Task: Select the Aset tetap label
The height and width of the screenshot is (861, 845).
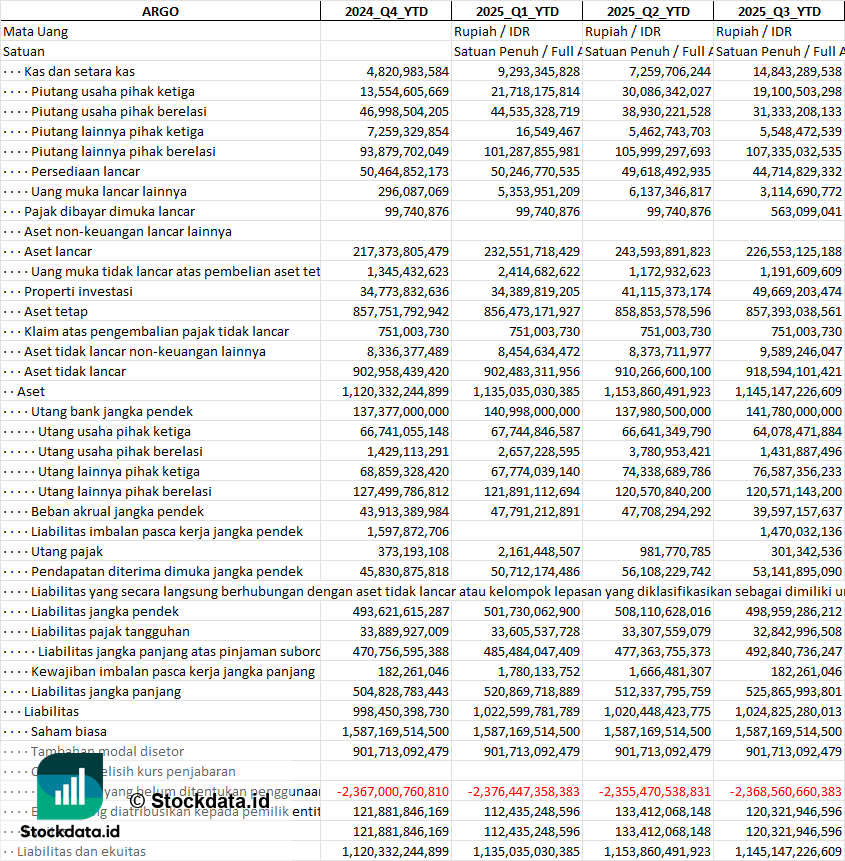Action: tap(55, 311)
